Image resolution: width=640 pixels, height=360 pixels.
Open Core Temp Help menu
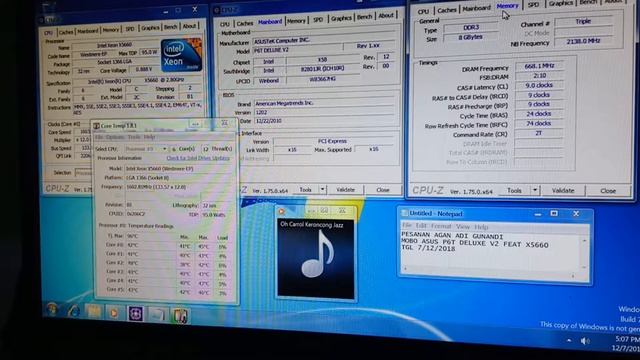[149, 137]
